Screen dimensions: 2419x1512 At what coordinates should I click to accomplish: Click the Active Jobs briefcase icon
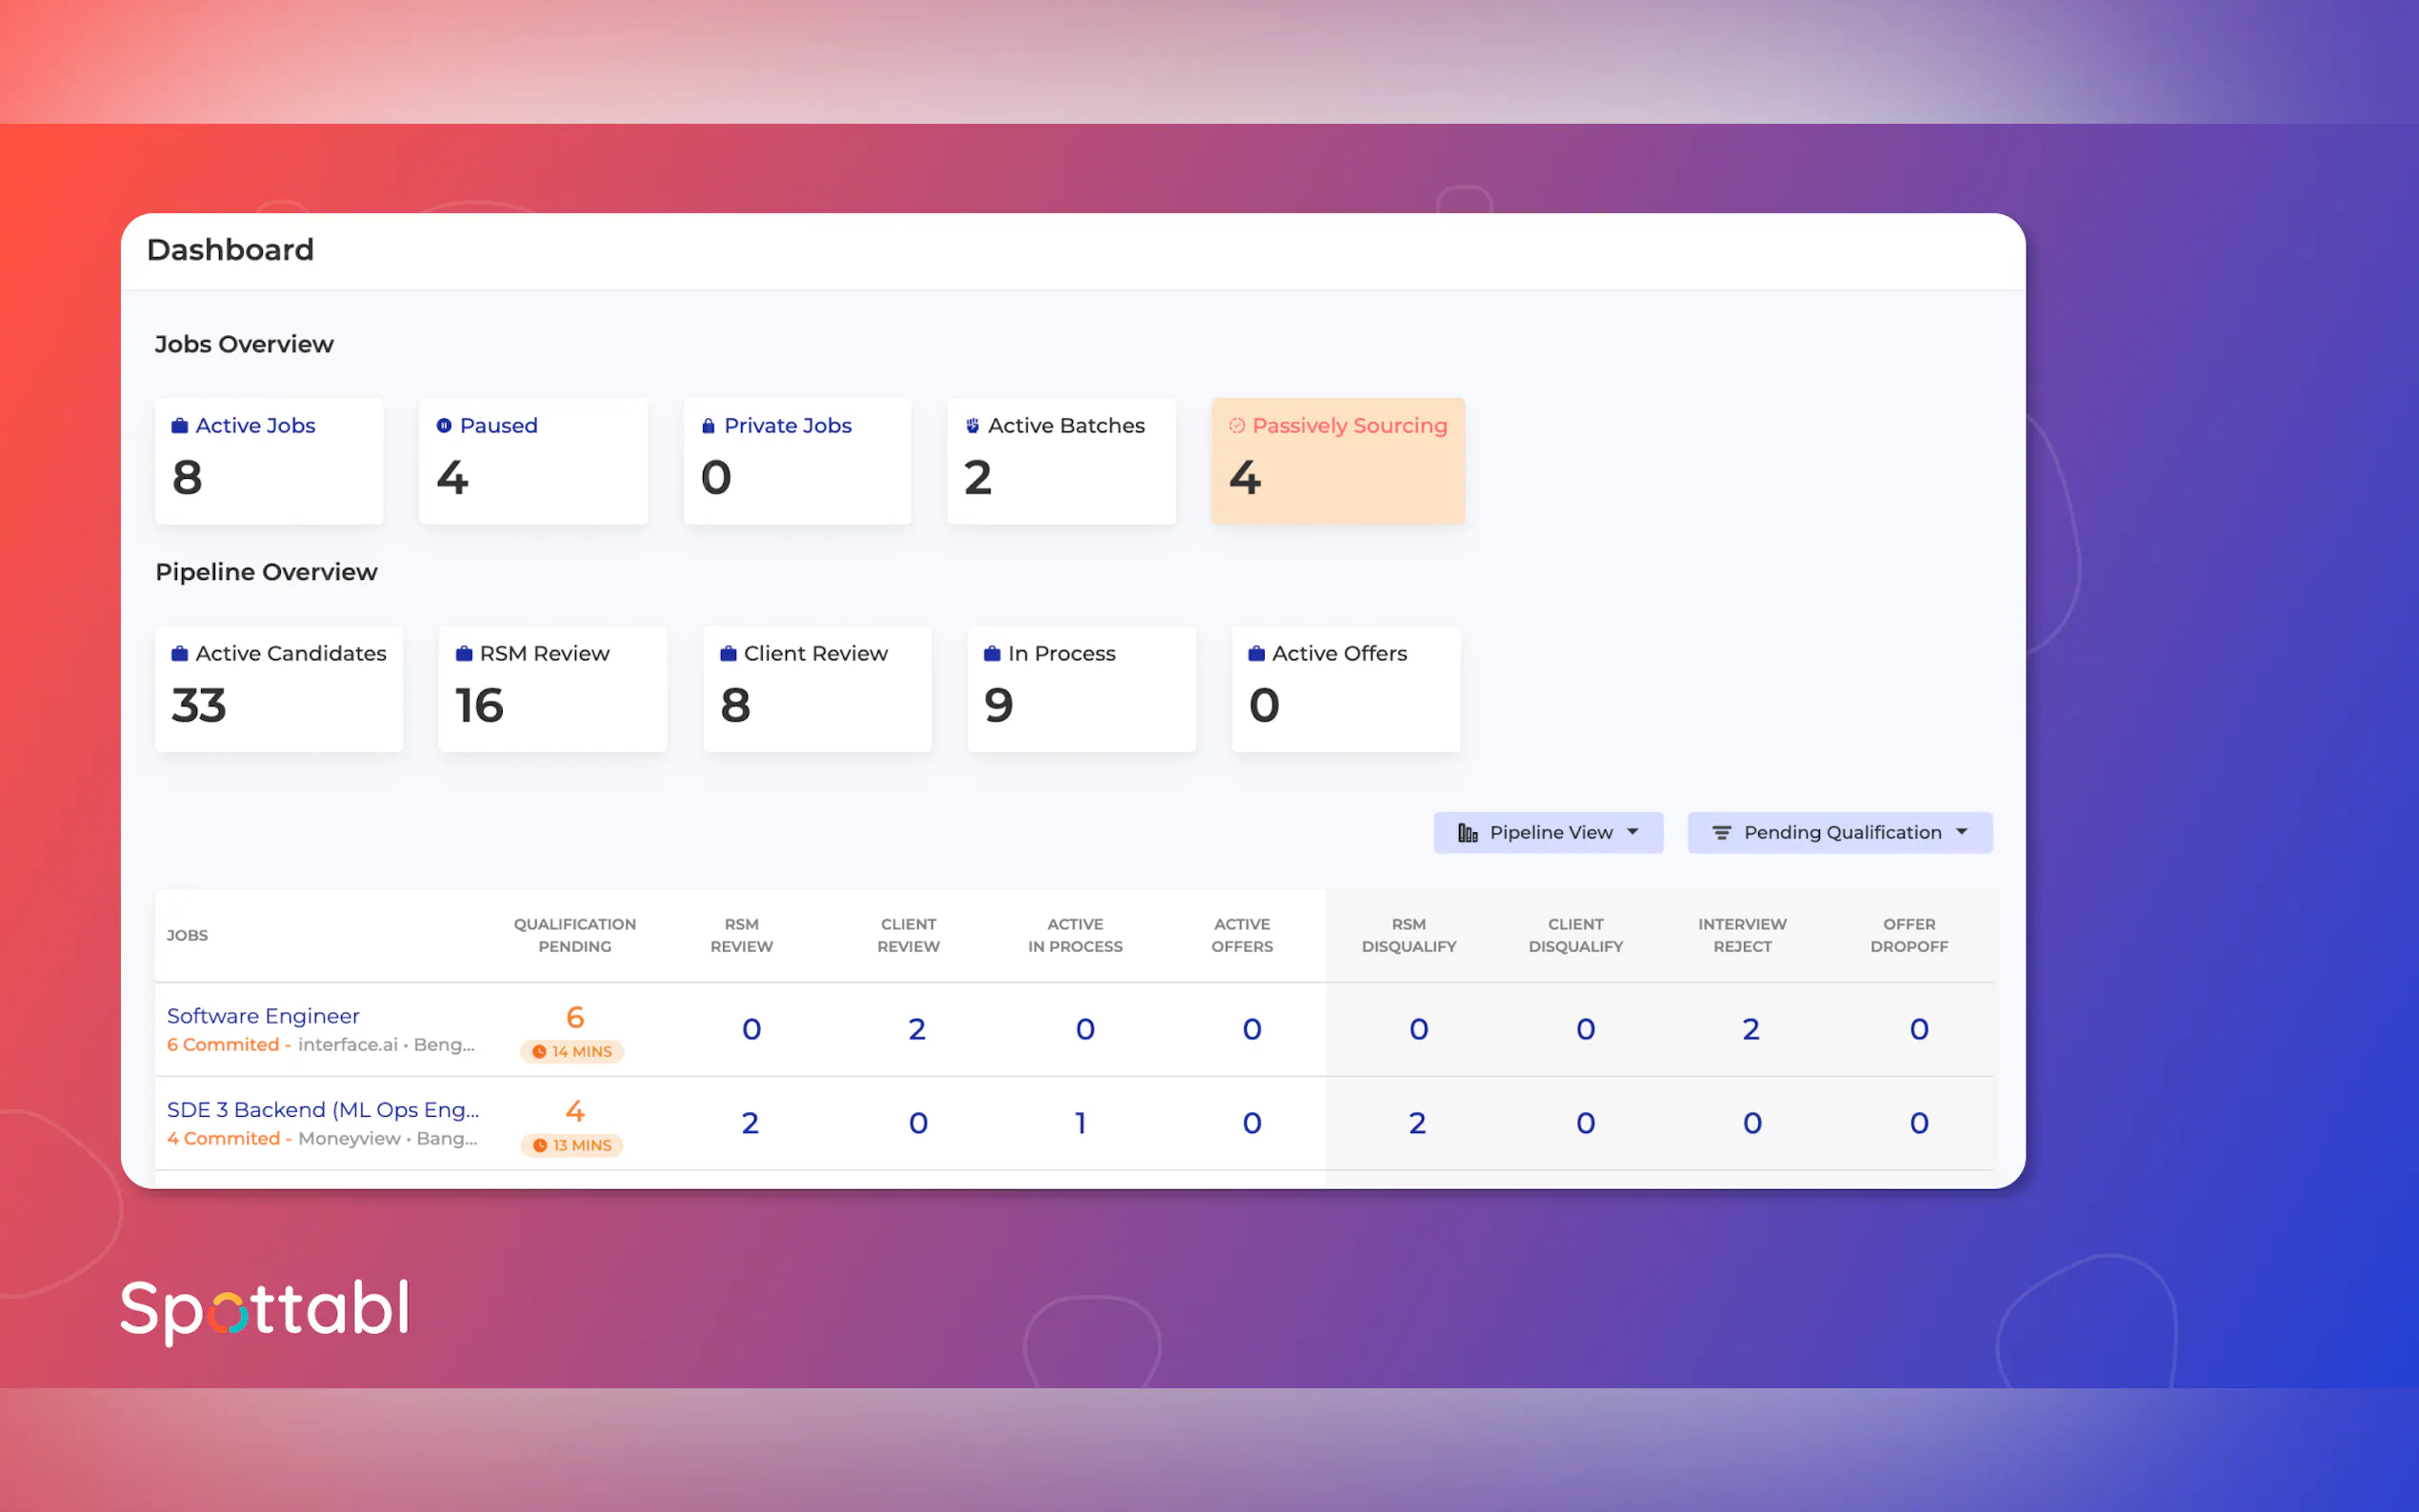click(x=180, y=426)
